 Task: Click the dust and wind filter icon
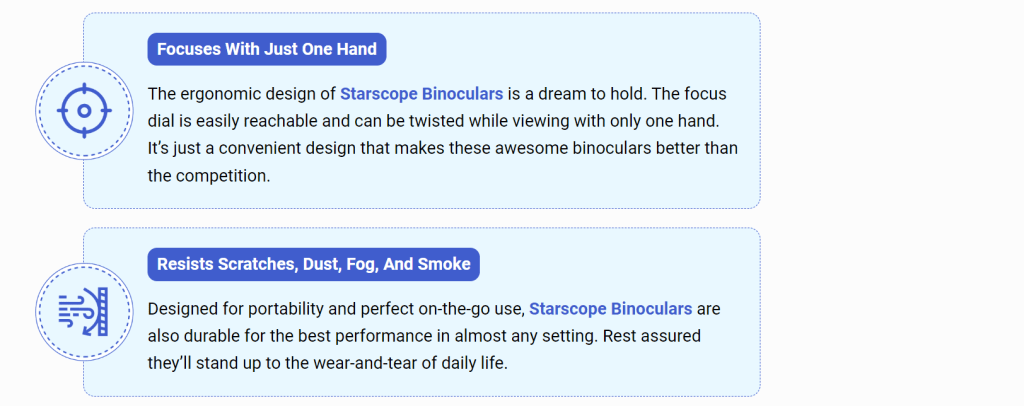click(83, 311)
